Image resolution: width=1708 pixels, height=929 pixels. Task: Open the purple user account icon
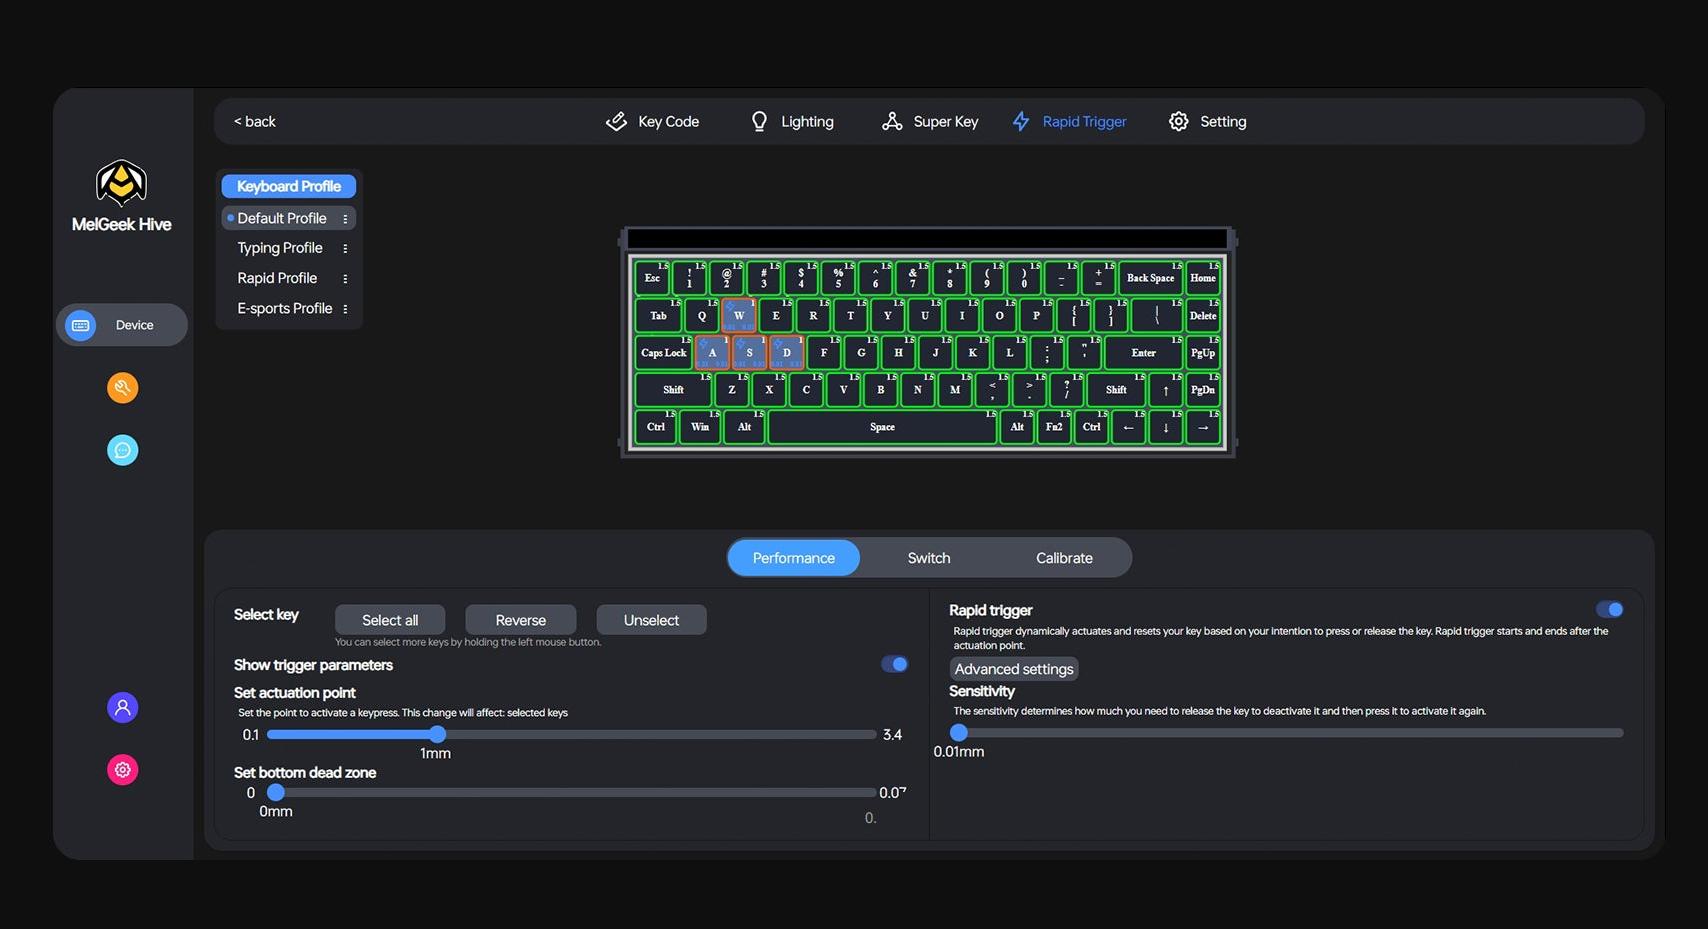pos(122,708)
